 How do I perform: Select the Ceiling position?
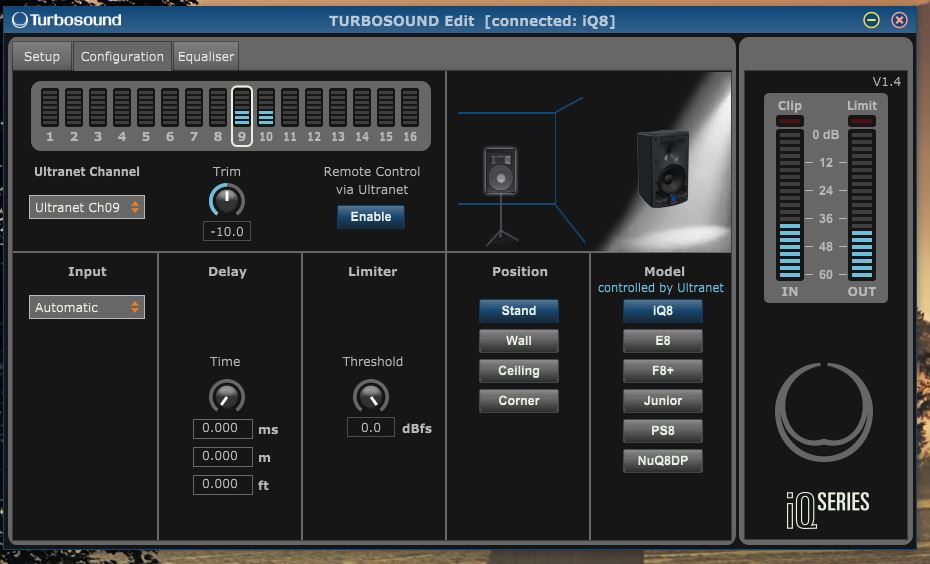(x=518, y=371)
